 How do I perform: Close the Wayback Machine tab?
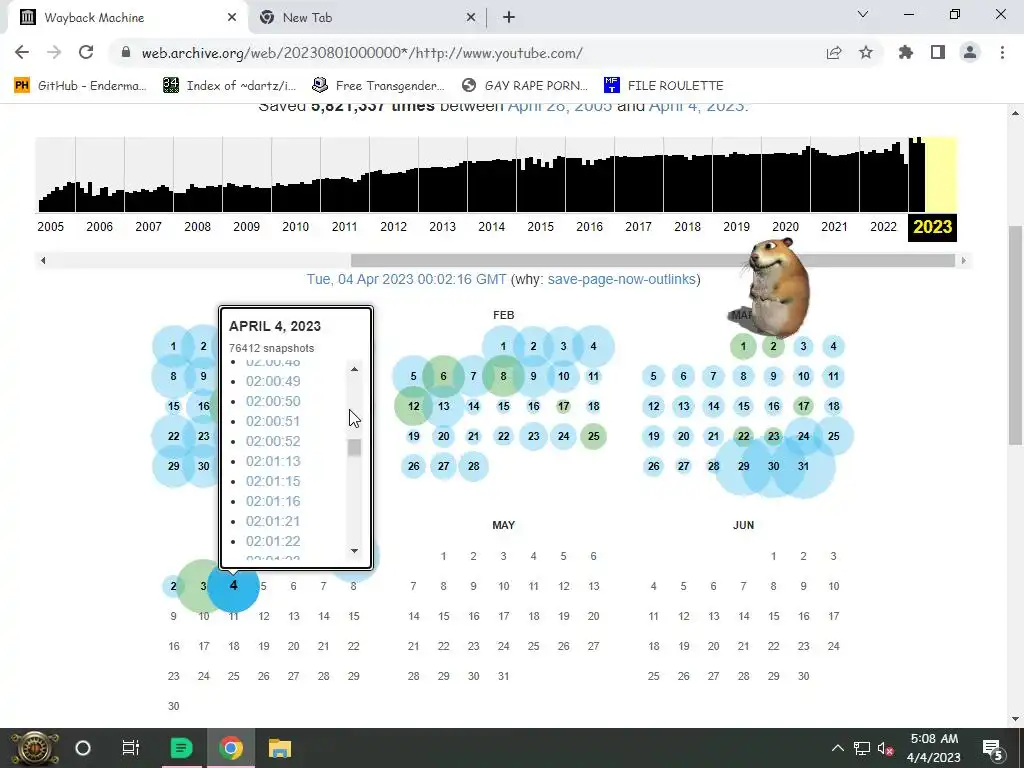tap(232, 18)
